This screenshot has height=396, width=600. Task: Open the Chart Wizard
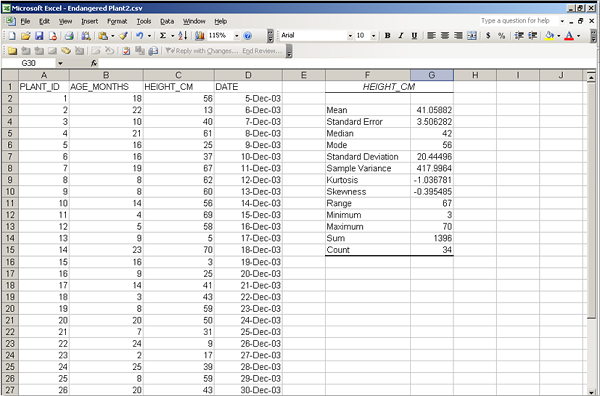[x=199, y=36]
